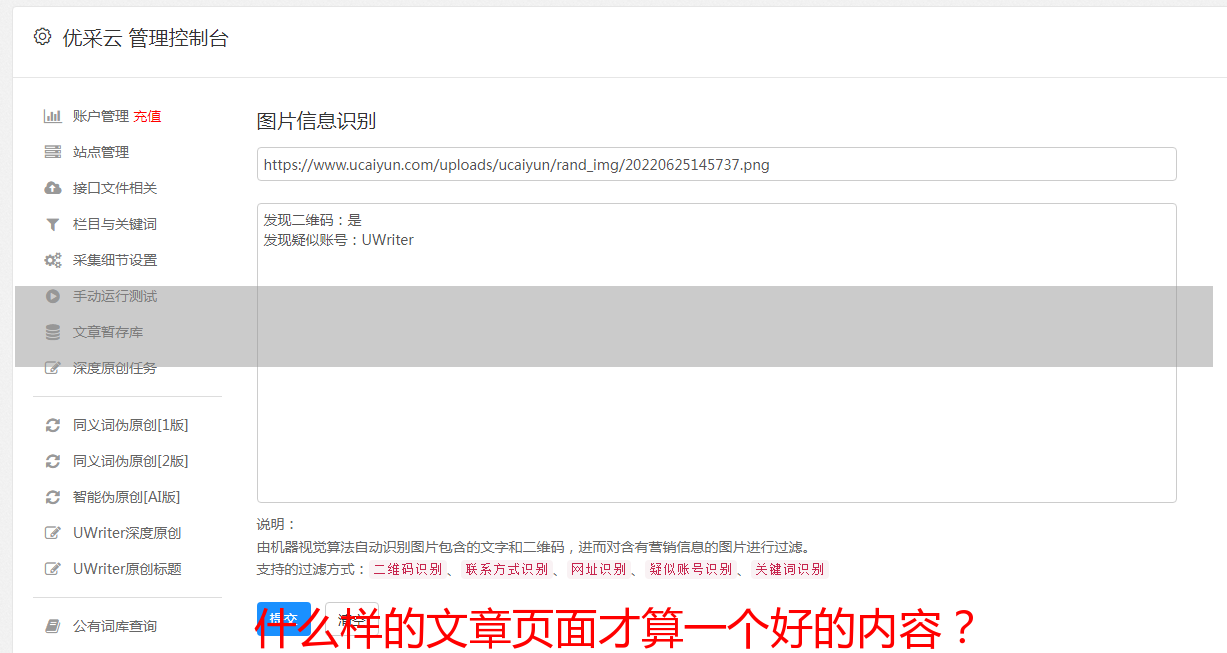Open 账户管理 bar chart icon
This screenshot has width=1227, height=653.
pyautogui.click(x=53, y=116)
